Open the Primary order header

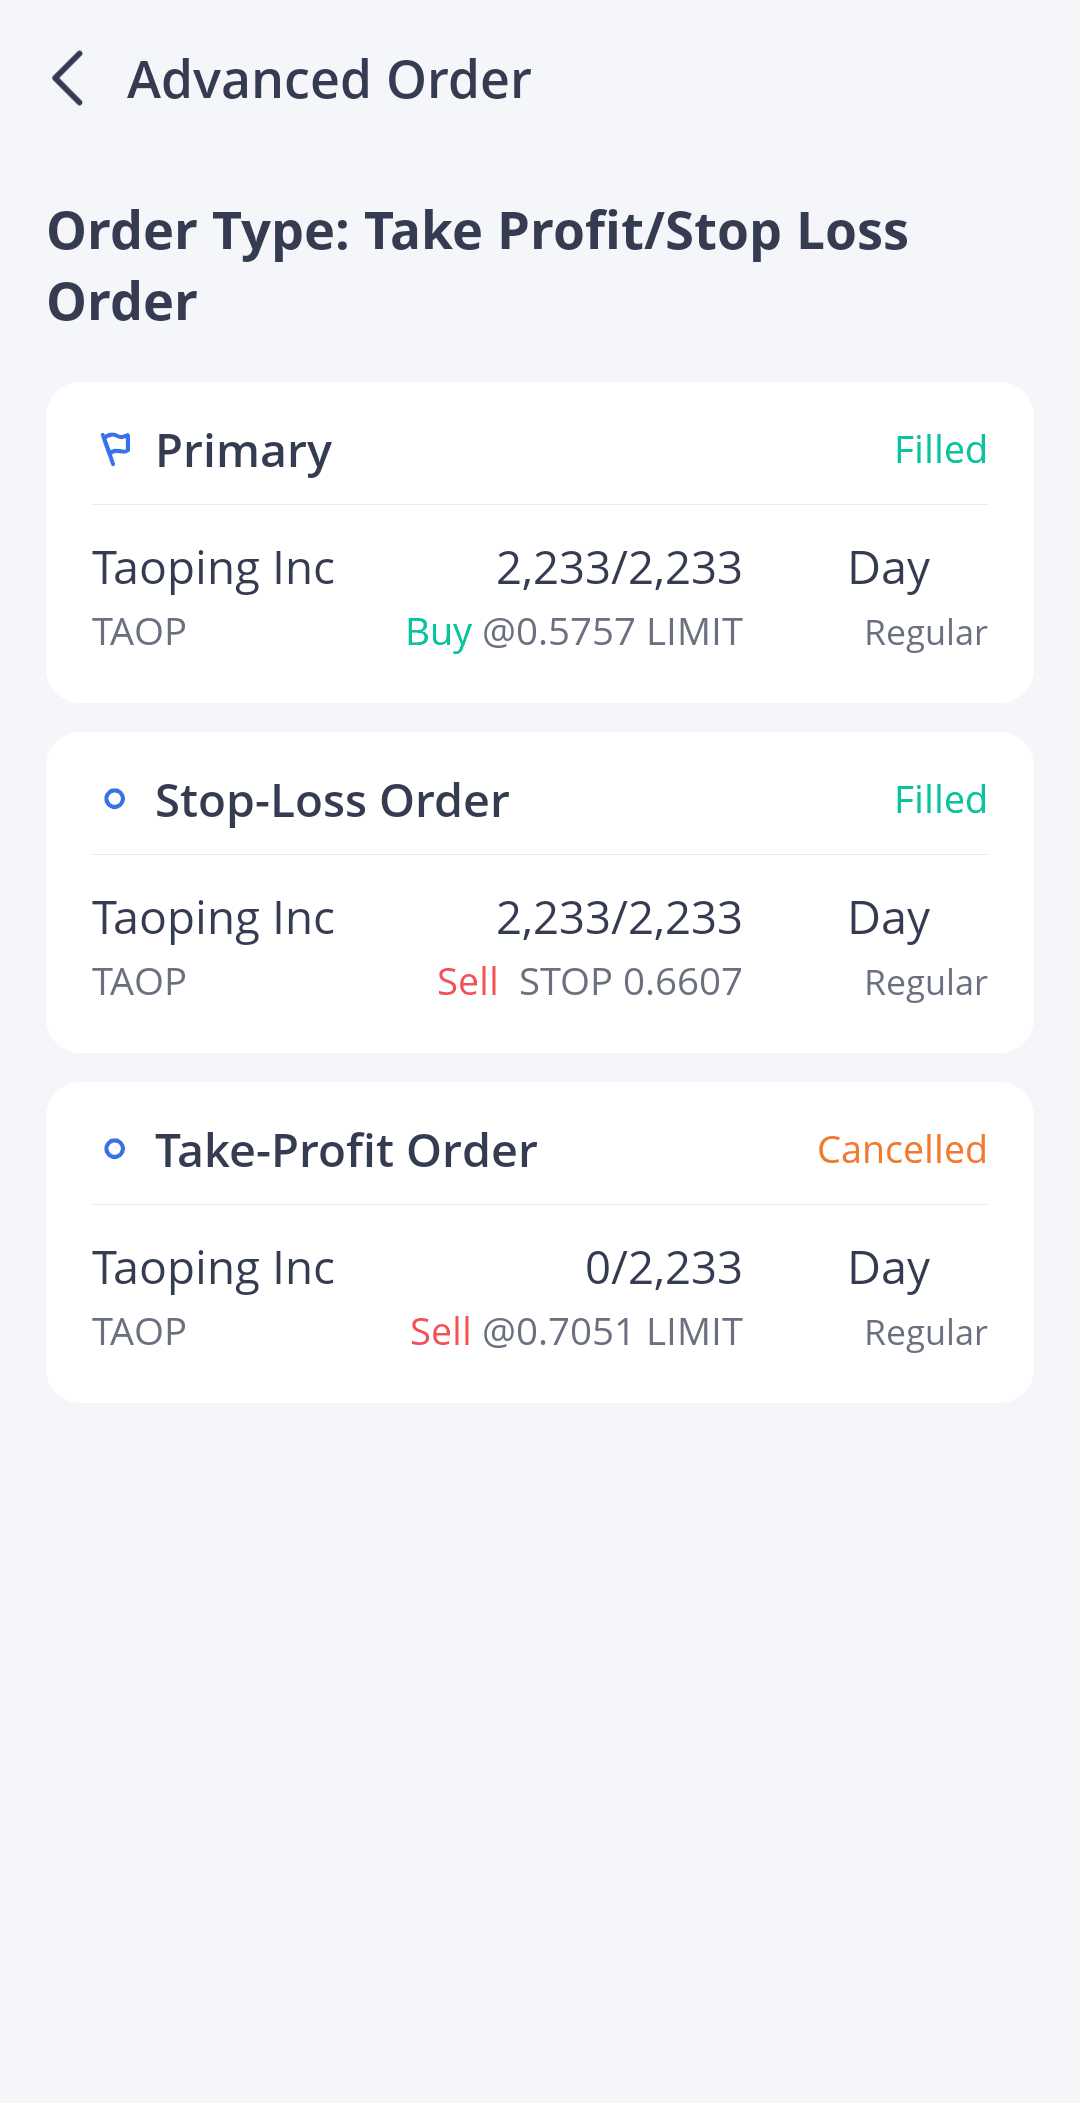tap(243, 451)
